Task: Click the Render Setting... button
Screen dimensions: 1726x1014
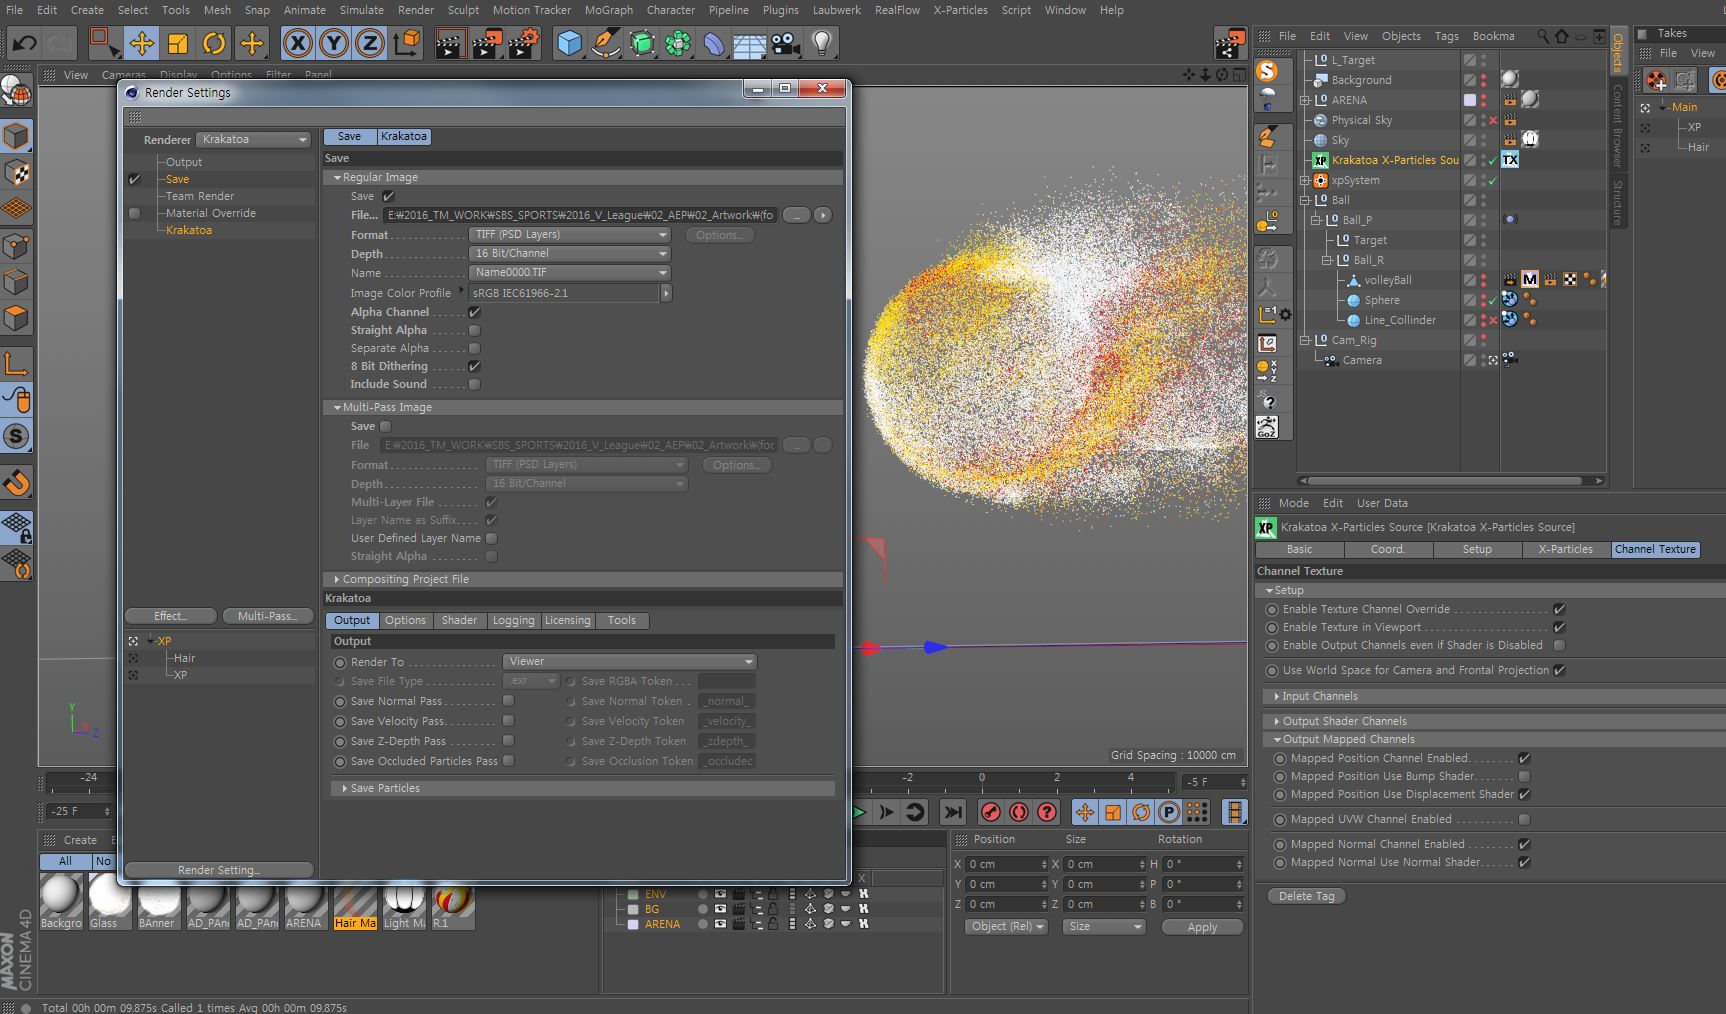Action: [x=219, y=870]
